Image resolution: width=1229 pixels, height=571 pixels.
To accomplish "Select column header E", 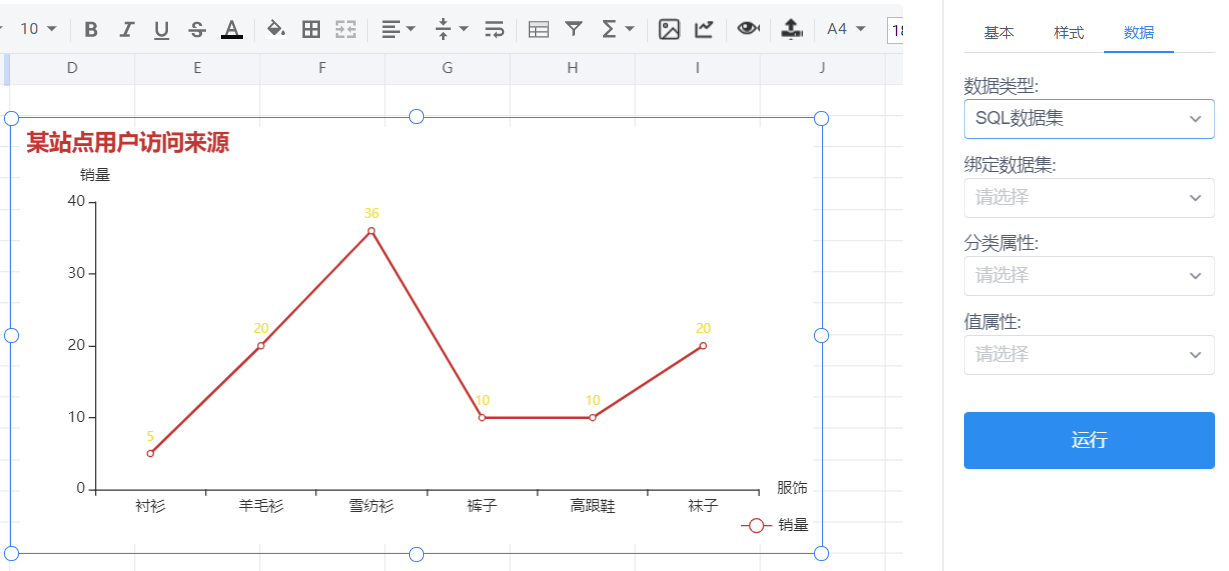I will pyautogui.click(x=197, y=68).
